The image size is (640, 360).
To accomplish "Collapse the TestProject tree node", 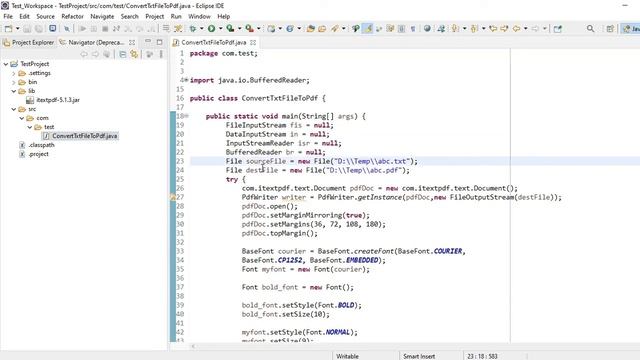I will coord(6,64).
